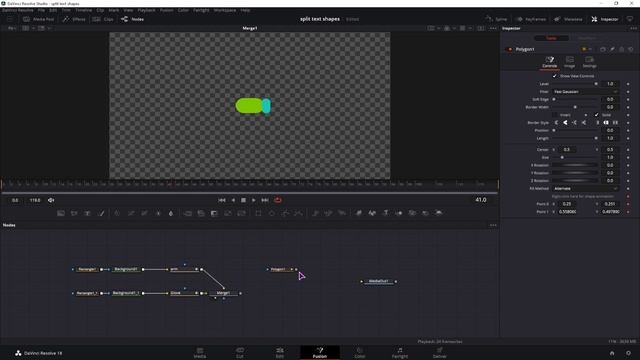Add Background tool from toolbar
Screen dimensions: 640x360
61,213
